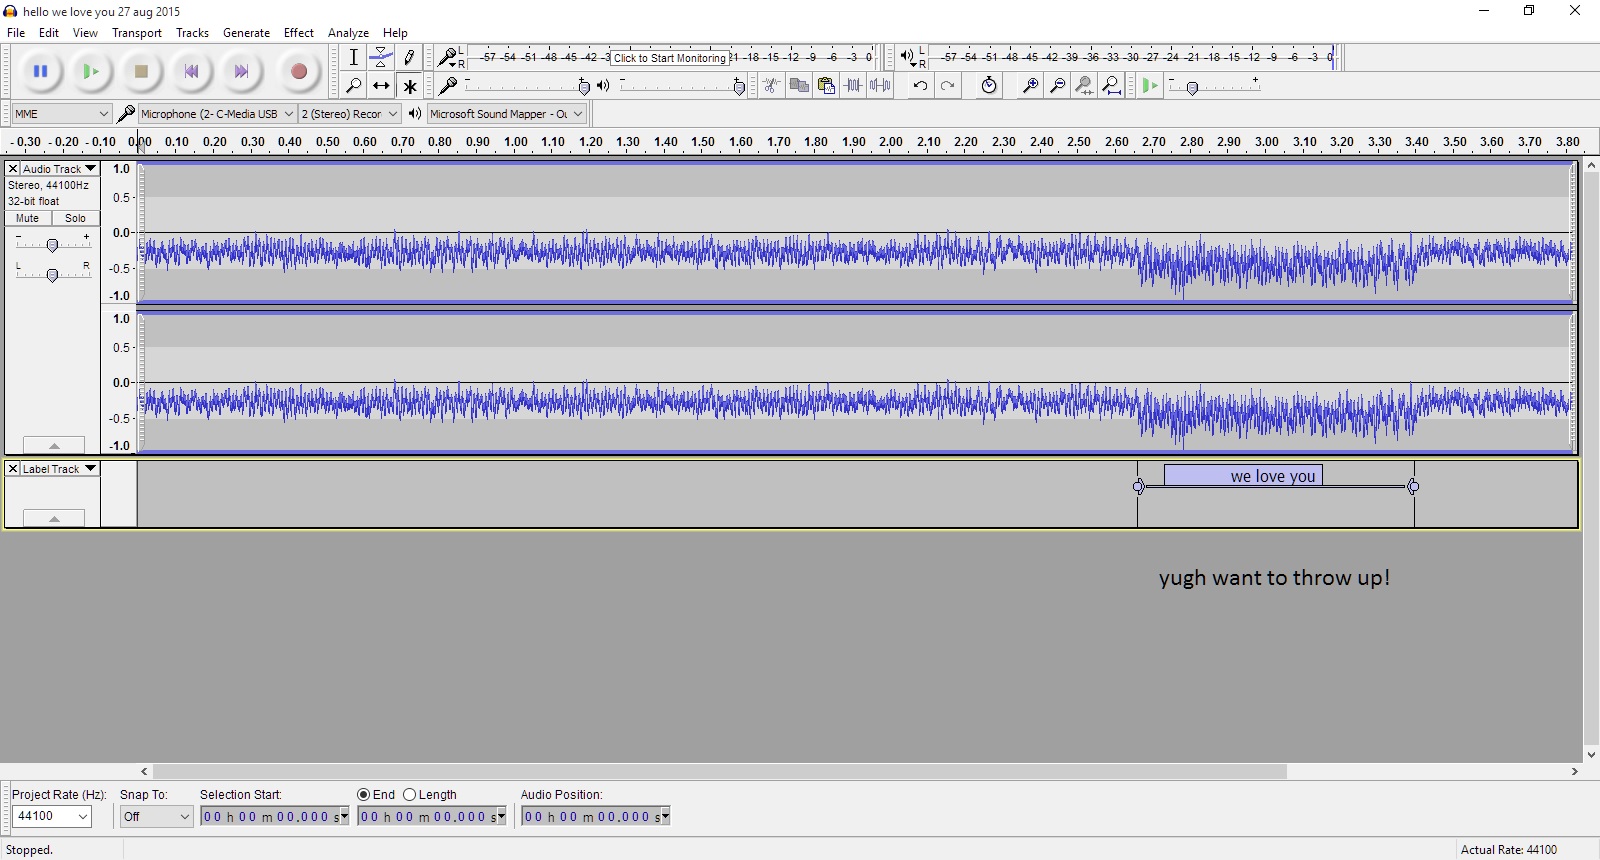The width and height of the screenshot is (1600, 860).
Task: Click the Audio Track gain slider knob
Action: click(52, 245)
